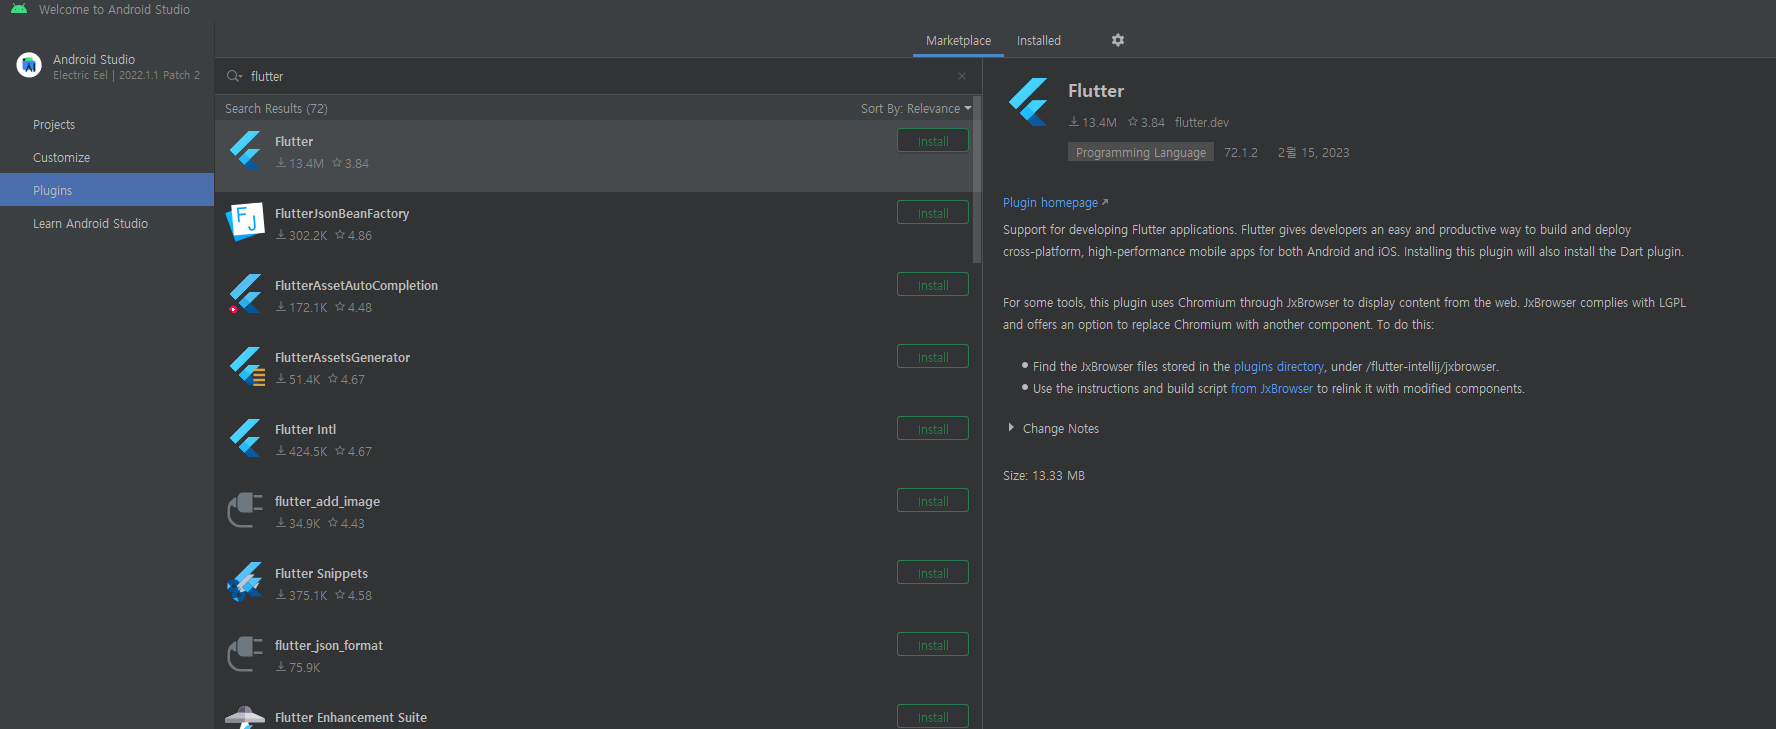Select the FlutterJsonBeanFactory plugin icon
This screenshot has height=729, width=1776.
point(245,222)
